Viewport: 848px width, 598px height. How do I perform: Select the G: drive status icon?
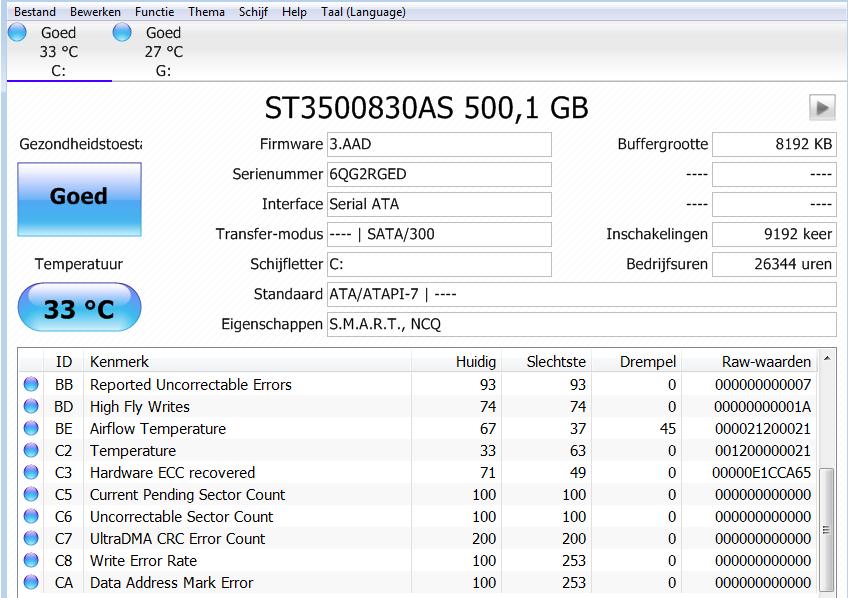(123, 32)
